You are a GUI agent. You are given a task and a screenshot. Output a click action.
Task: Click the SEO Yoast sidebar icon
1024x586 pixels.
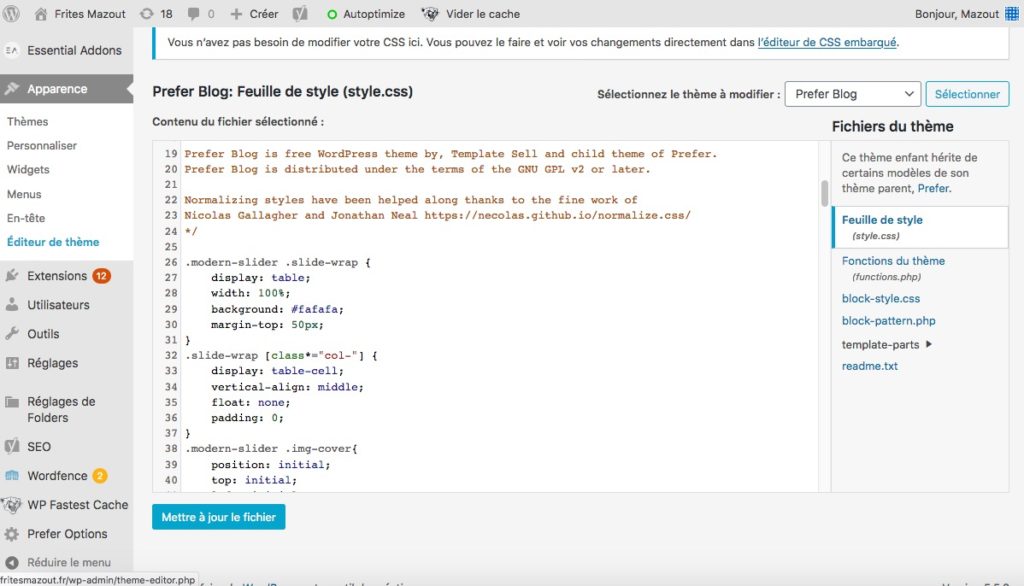click(12, 446)
